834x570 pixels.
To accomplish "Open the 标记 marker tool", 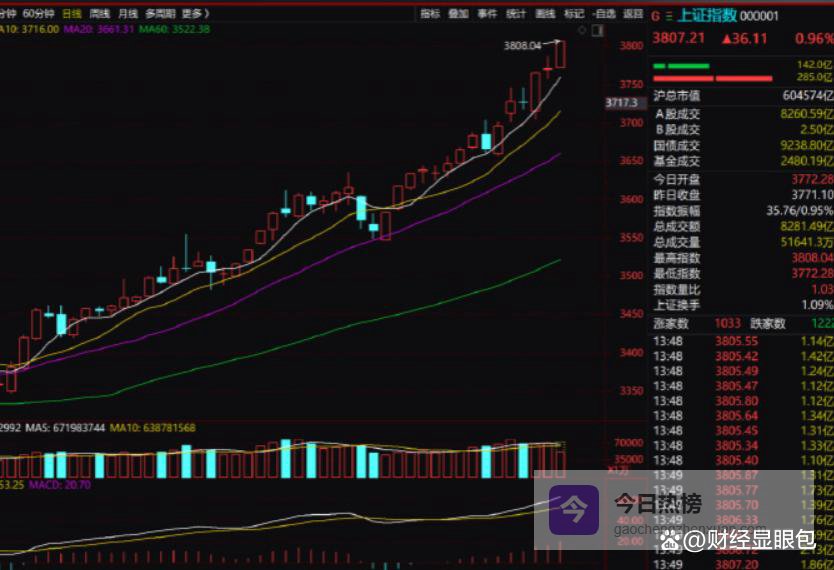I will pos(574,14).
